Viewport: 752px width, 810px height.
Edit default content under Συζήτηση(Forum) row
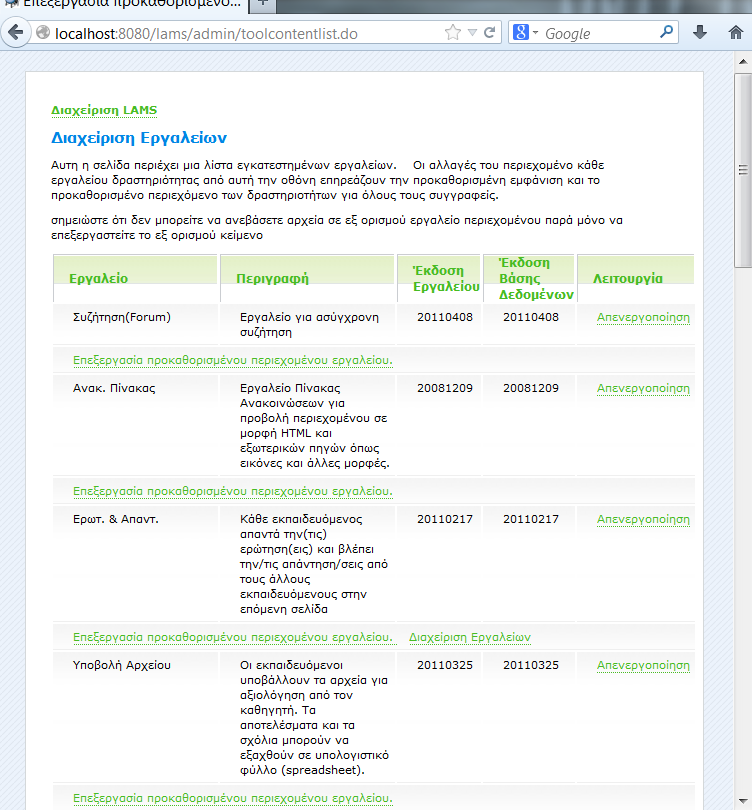click(232, 360)
